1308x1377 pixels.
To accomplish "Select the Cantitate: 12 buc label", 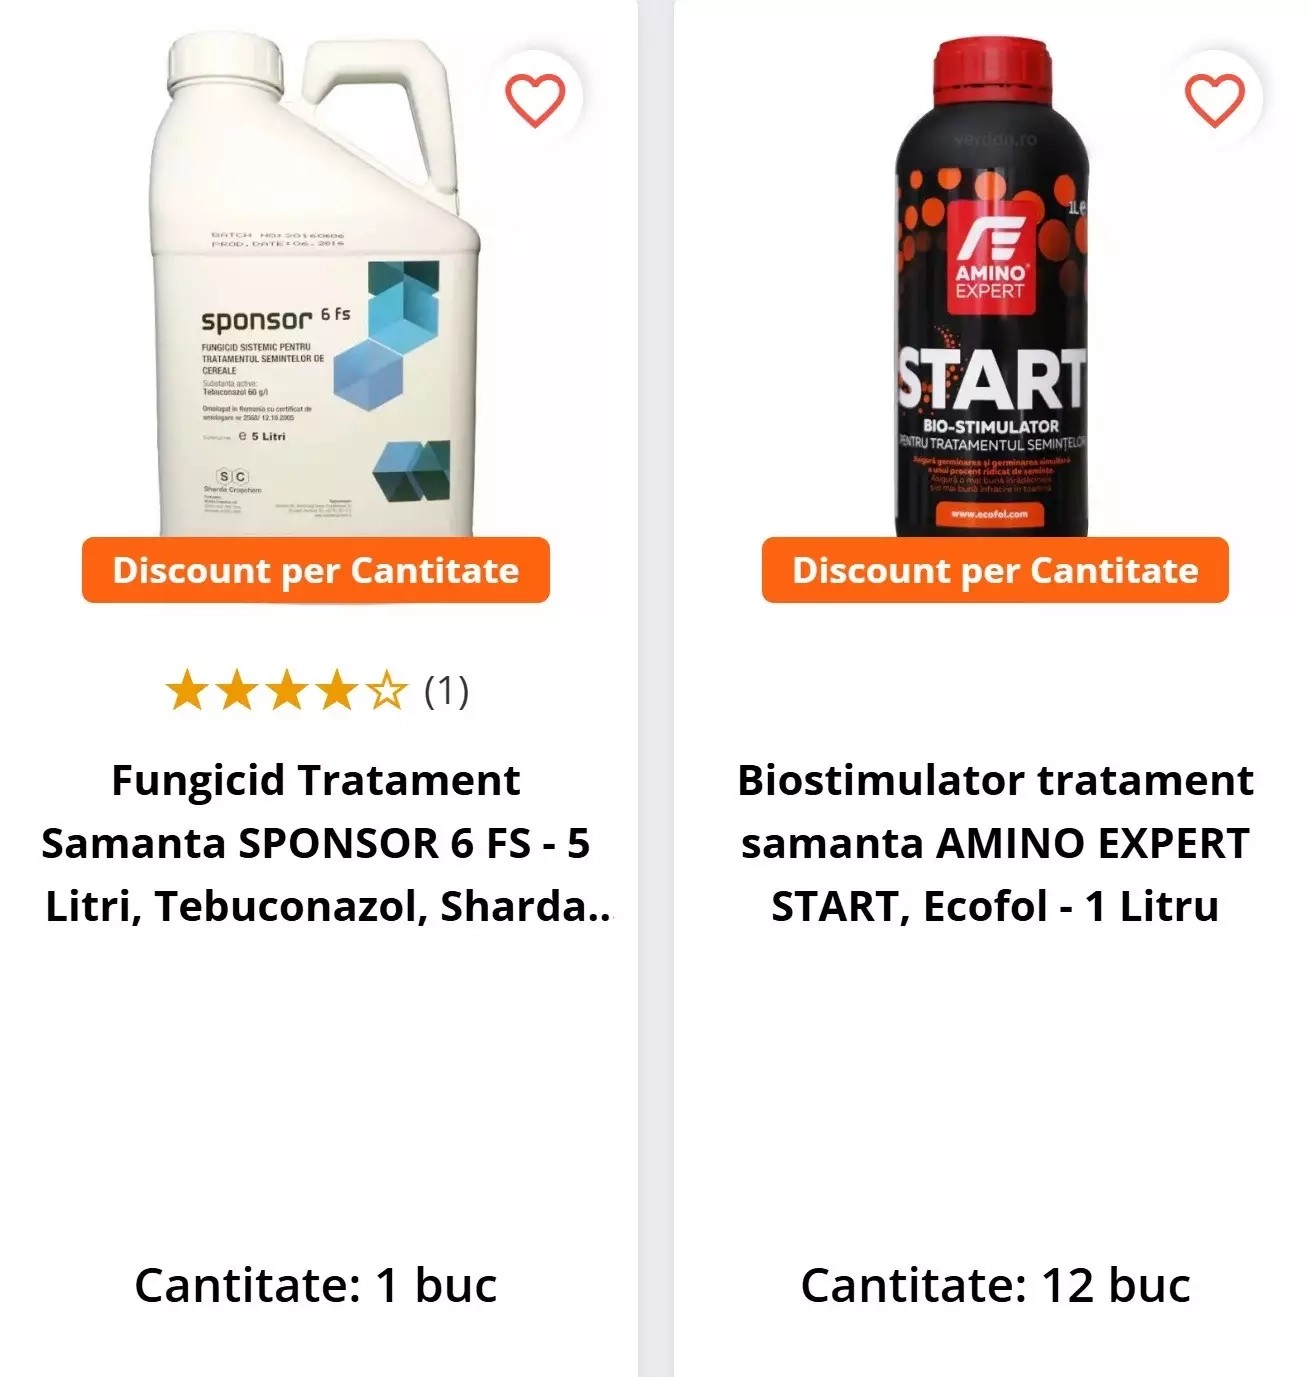I will (995, 1285).
